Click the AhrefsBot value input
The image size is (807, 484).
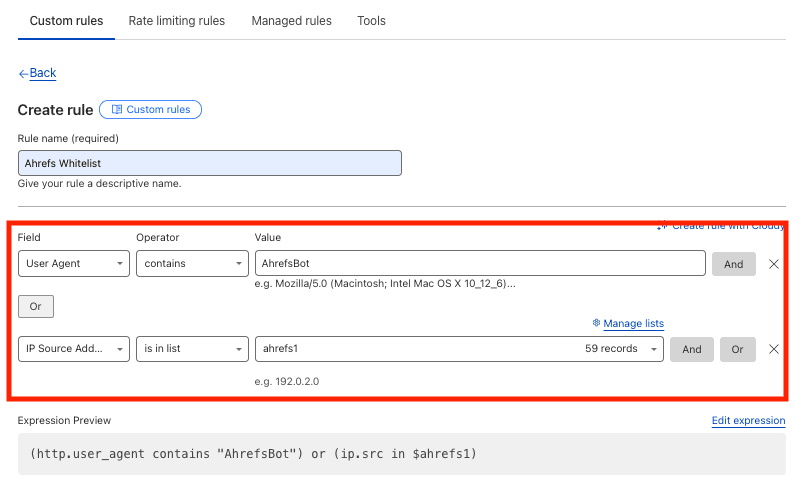pos(480,263)
